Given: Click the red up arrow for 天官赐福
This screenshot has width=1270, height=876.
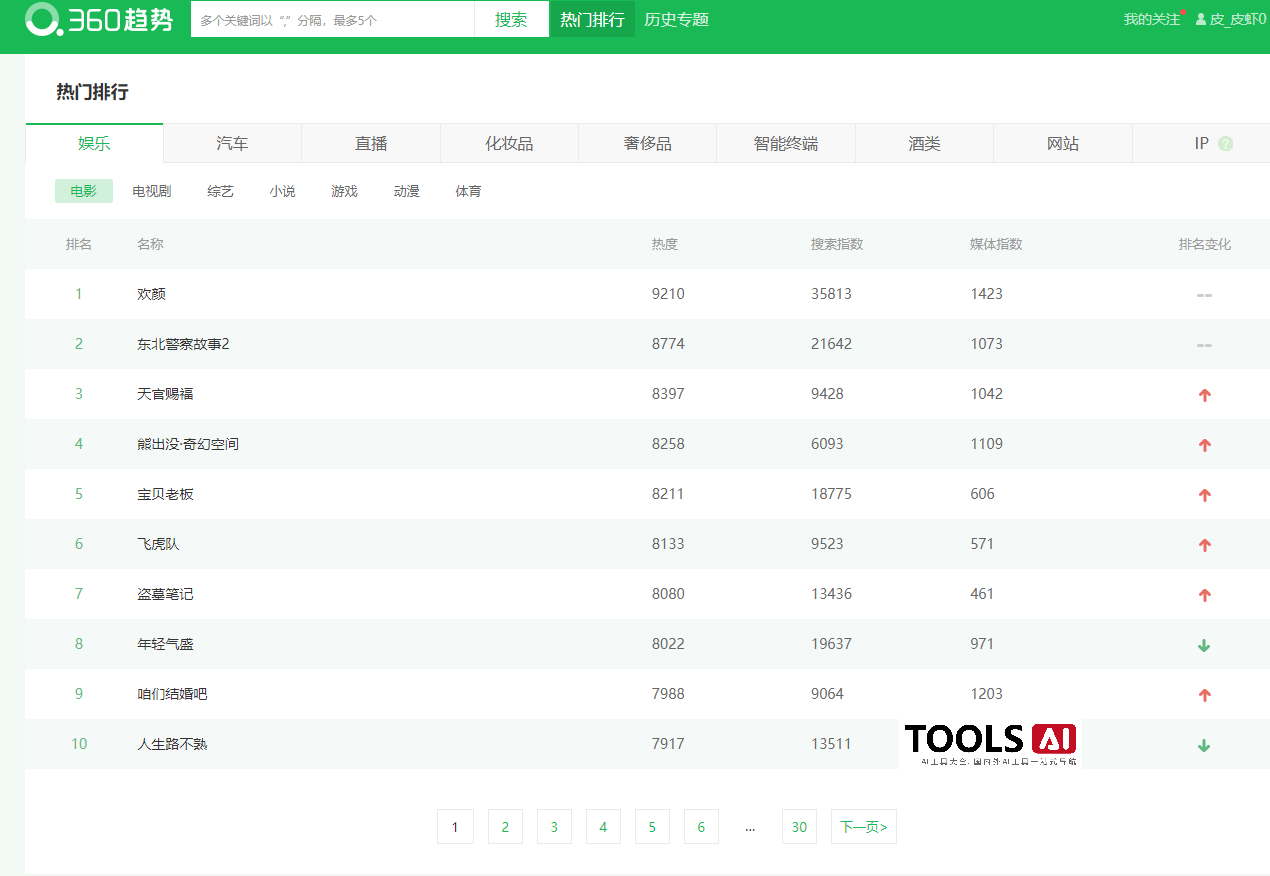Looking at the screenshot, I should (x=1204, y=395).
